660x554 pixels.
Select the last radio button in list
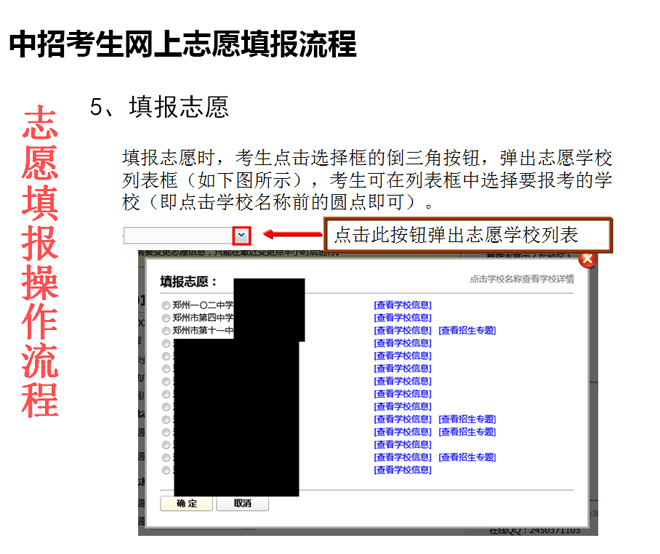click(x=166, y=470)
